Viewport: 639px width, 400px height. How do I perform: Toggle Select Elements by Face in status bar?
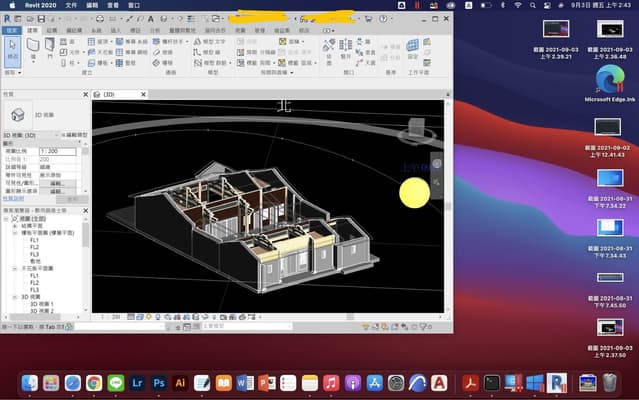(x=394, y=326)
